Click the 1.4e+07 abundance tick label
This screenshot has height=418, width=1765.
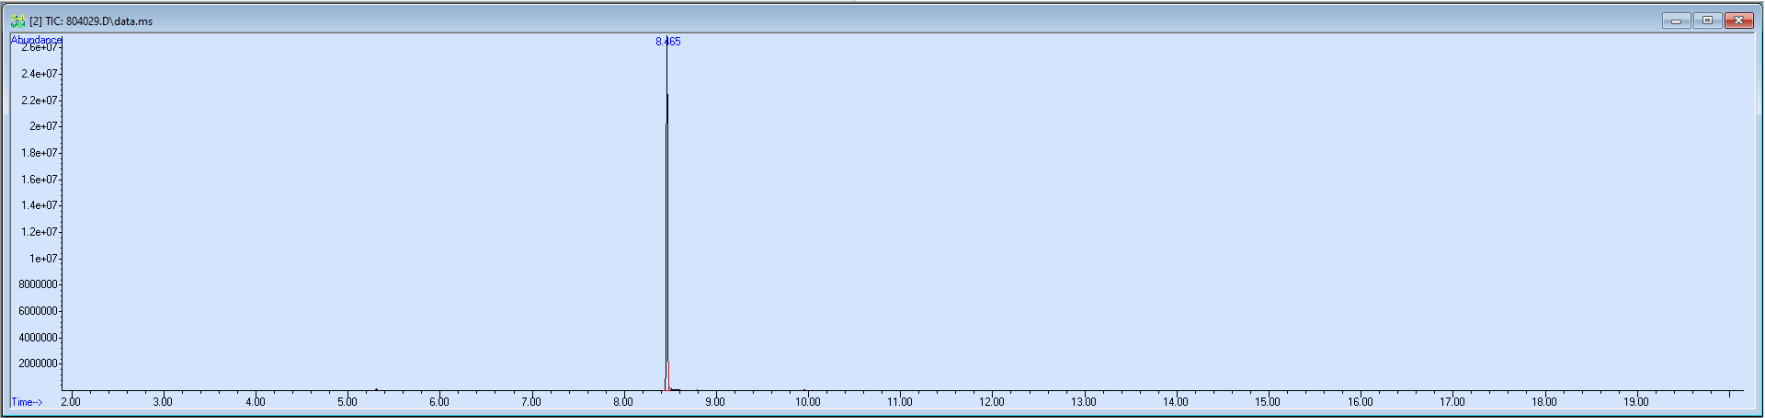40,205
